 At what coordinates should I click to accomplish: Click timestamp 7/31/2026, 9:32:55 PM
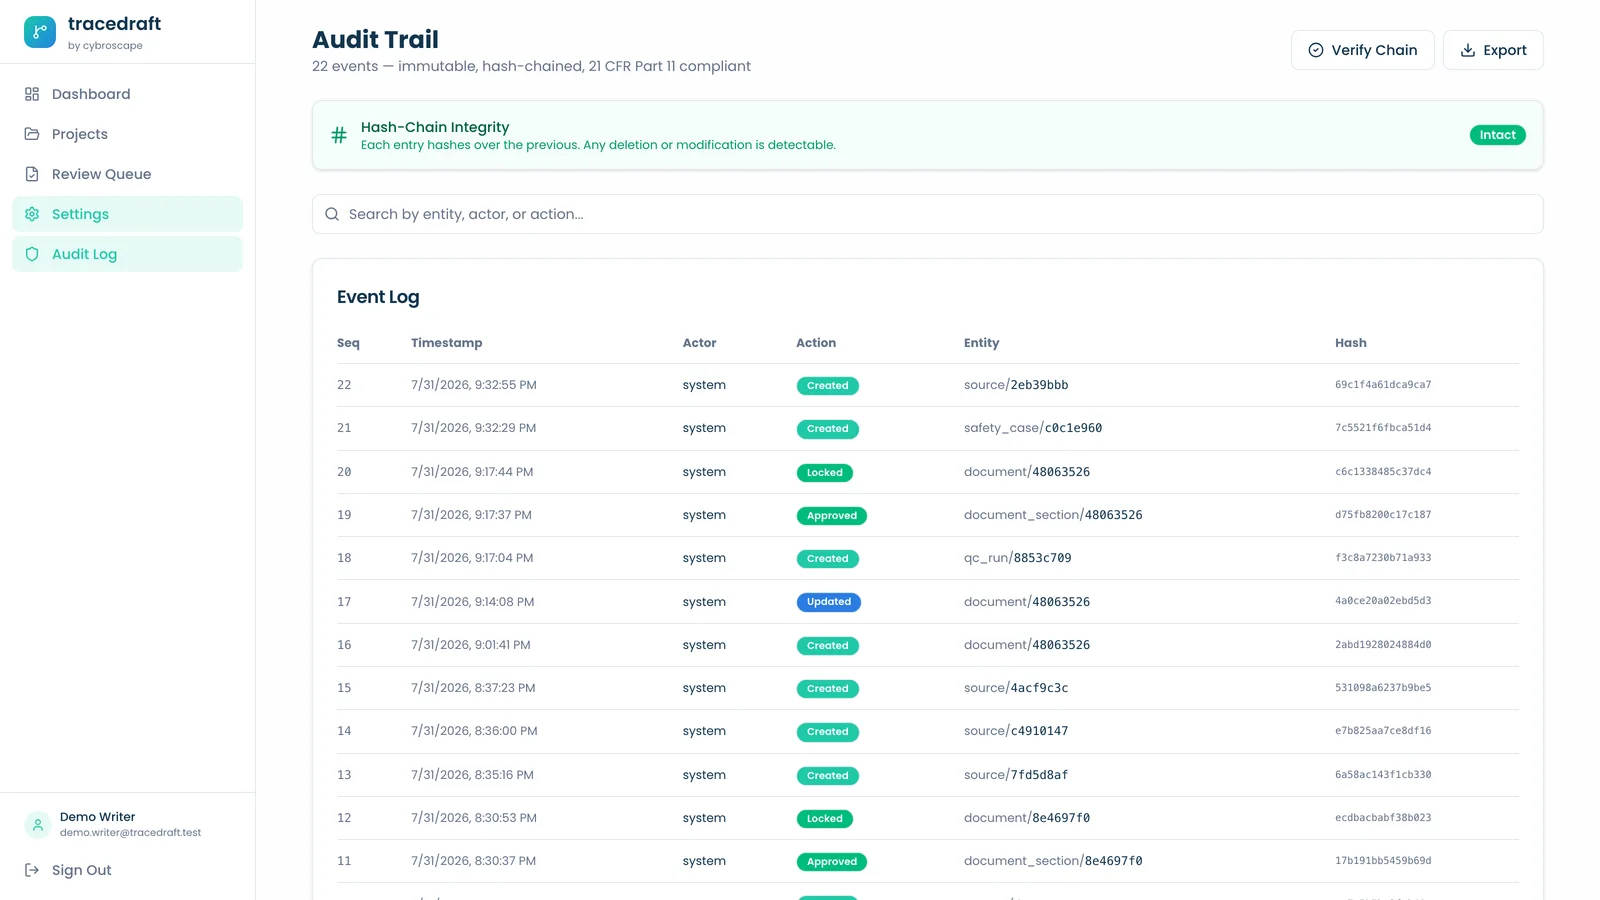[474, 385]
